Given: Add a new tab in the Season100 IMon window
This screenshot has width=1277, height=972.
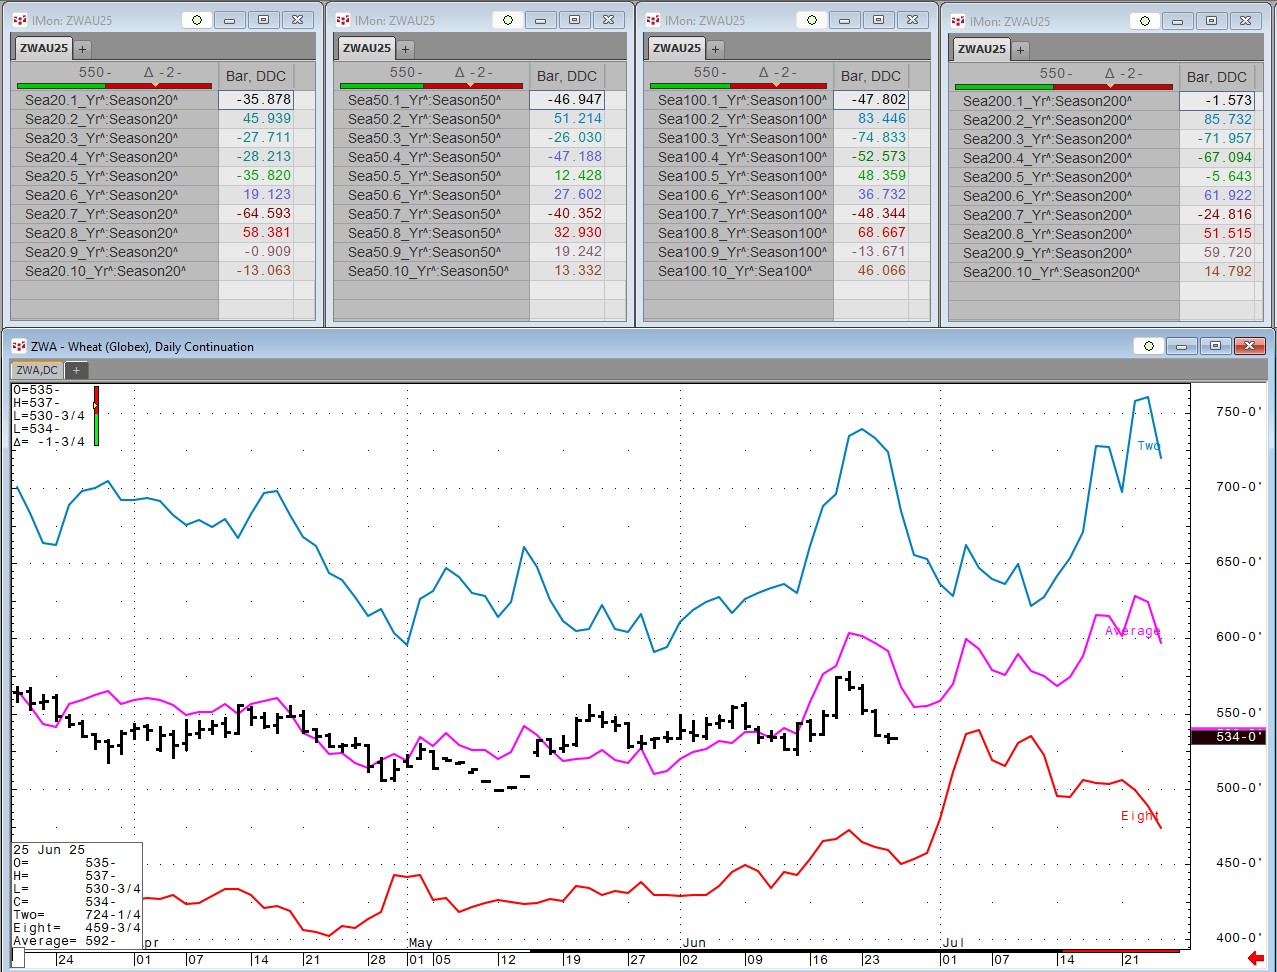Looking at the screenshot, I should pos(715,48).
